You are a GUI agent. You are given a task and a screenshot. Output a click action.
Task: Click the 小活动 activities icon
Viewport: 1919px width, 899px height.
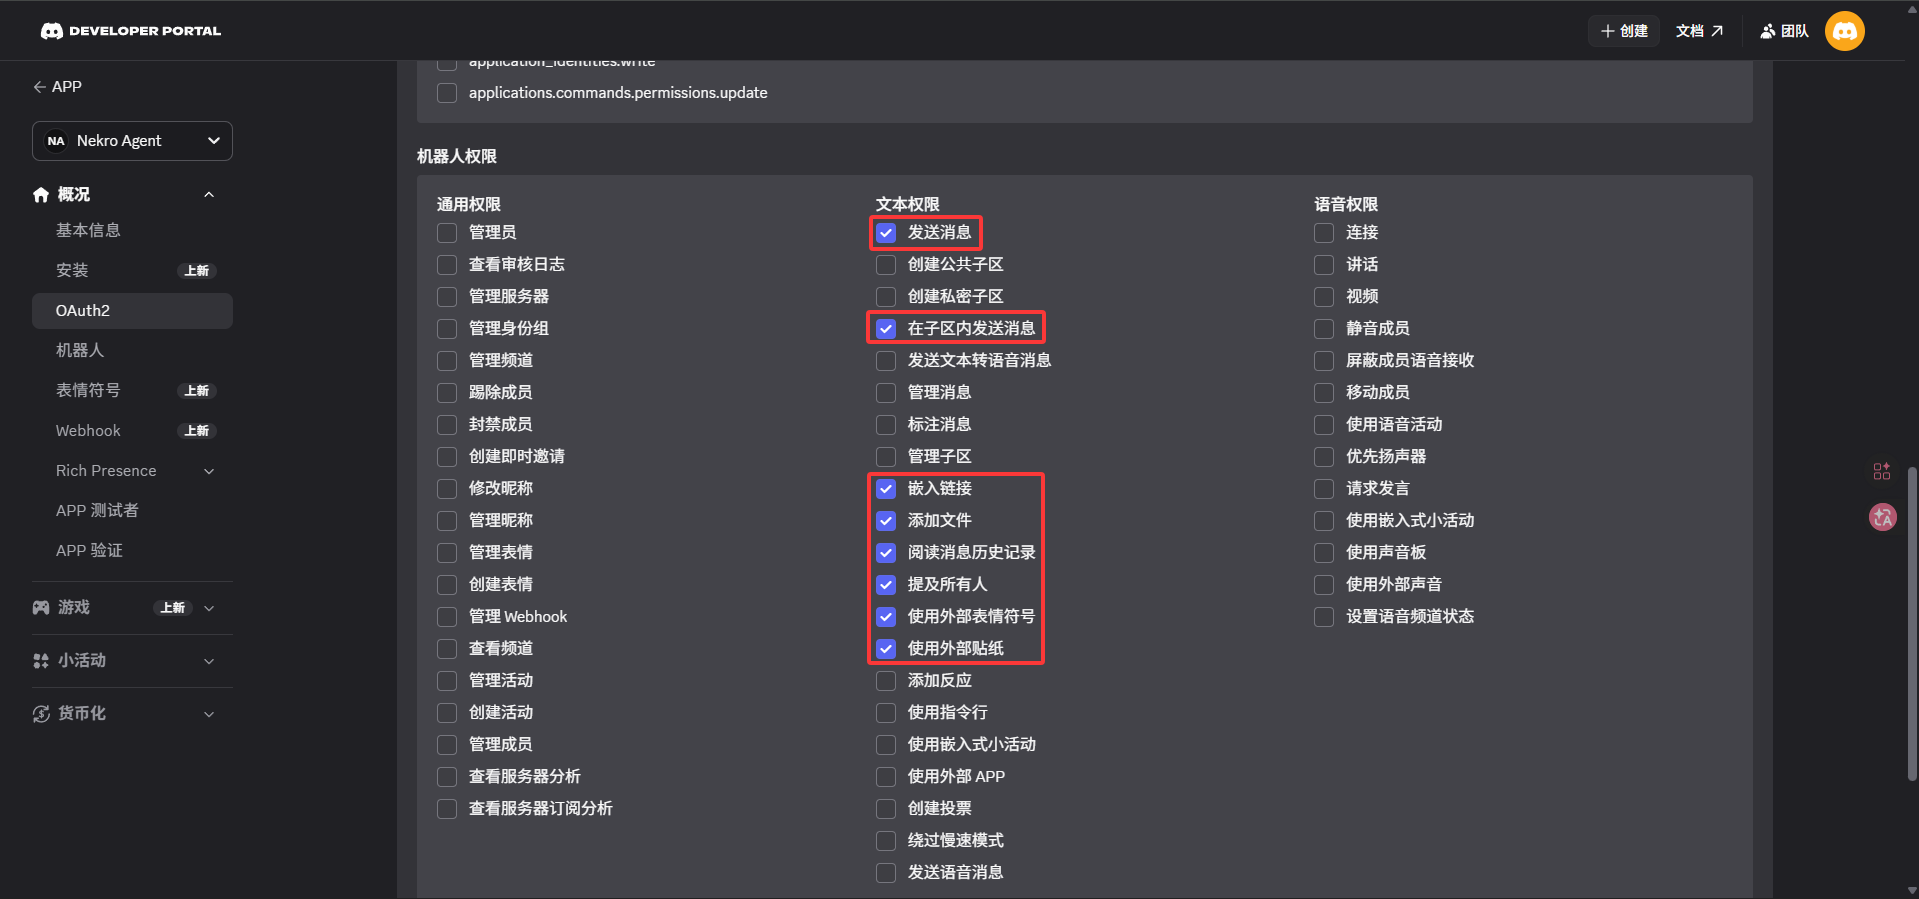coord(41,661)
